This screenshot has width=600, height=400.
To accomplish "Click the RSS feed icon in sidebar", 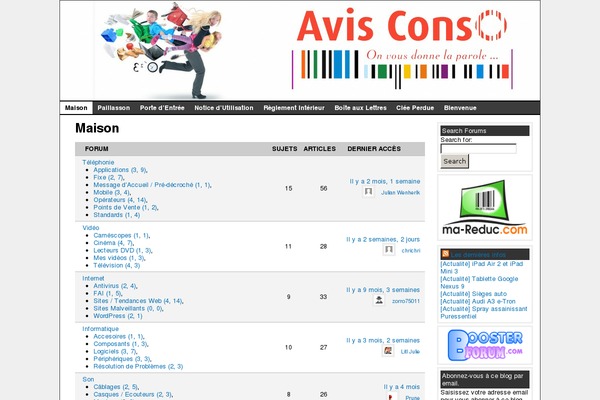I will (445, 254).
